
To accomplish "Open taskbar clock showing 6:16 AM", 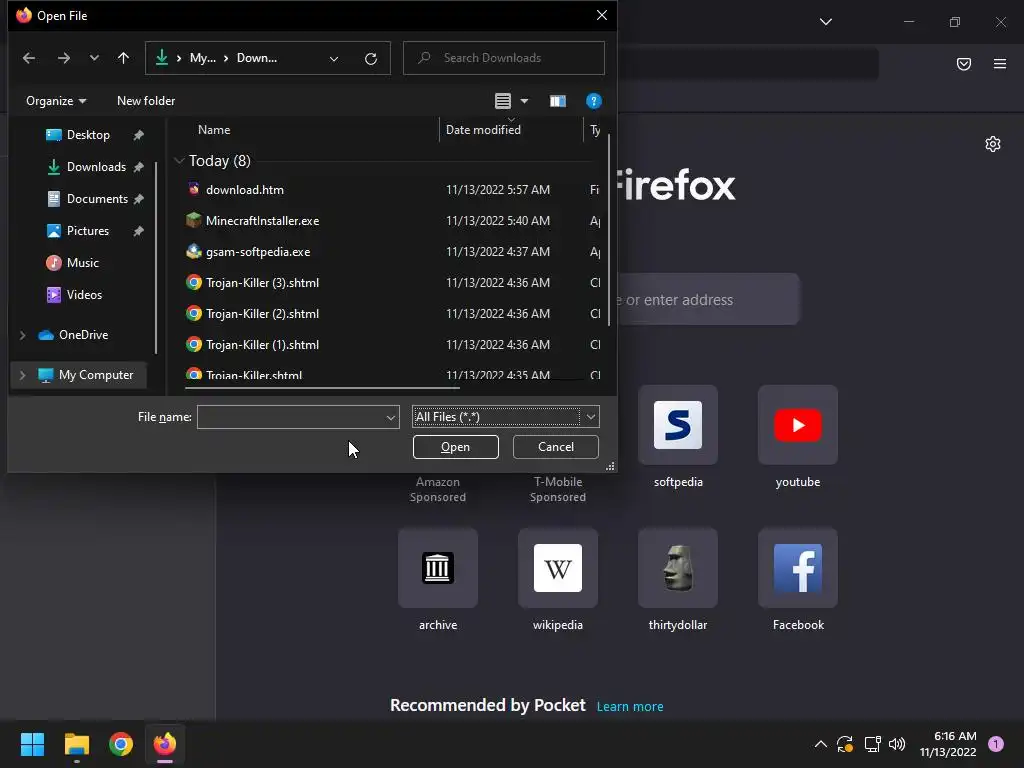I will (948, 744).
